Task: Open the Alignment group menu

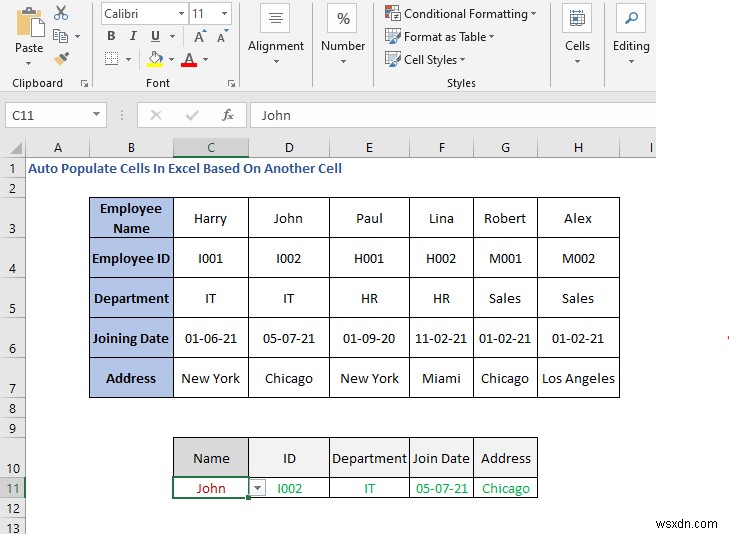Action: click(x=276, y=35)
